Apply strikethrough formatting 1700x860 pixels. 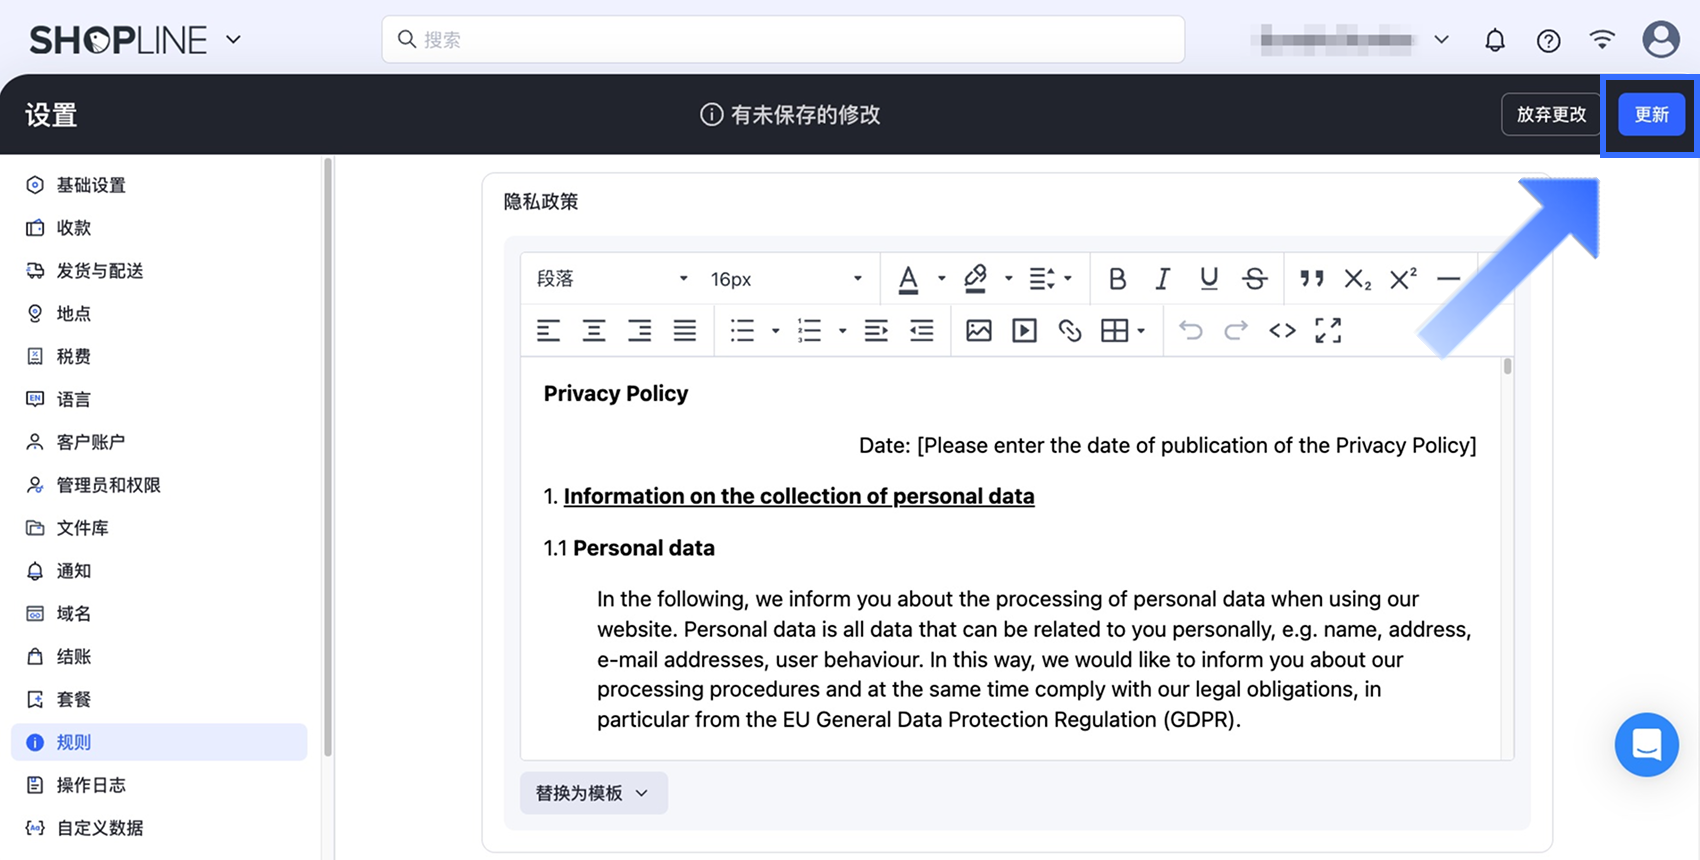(1254, 279)
